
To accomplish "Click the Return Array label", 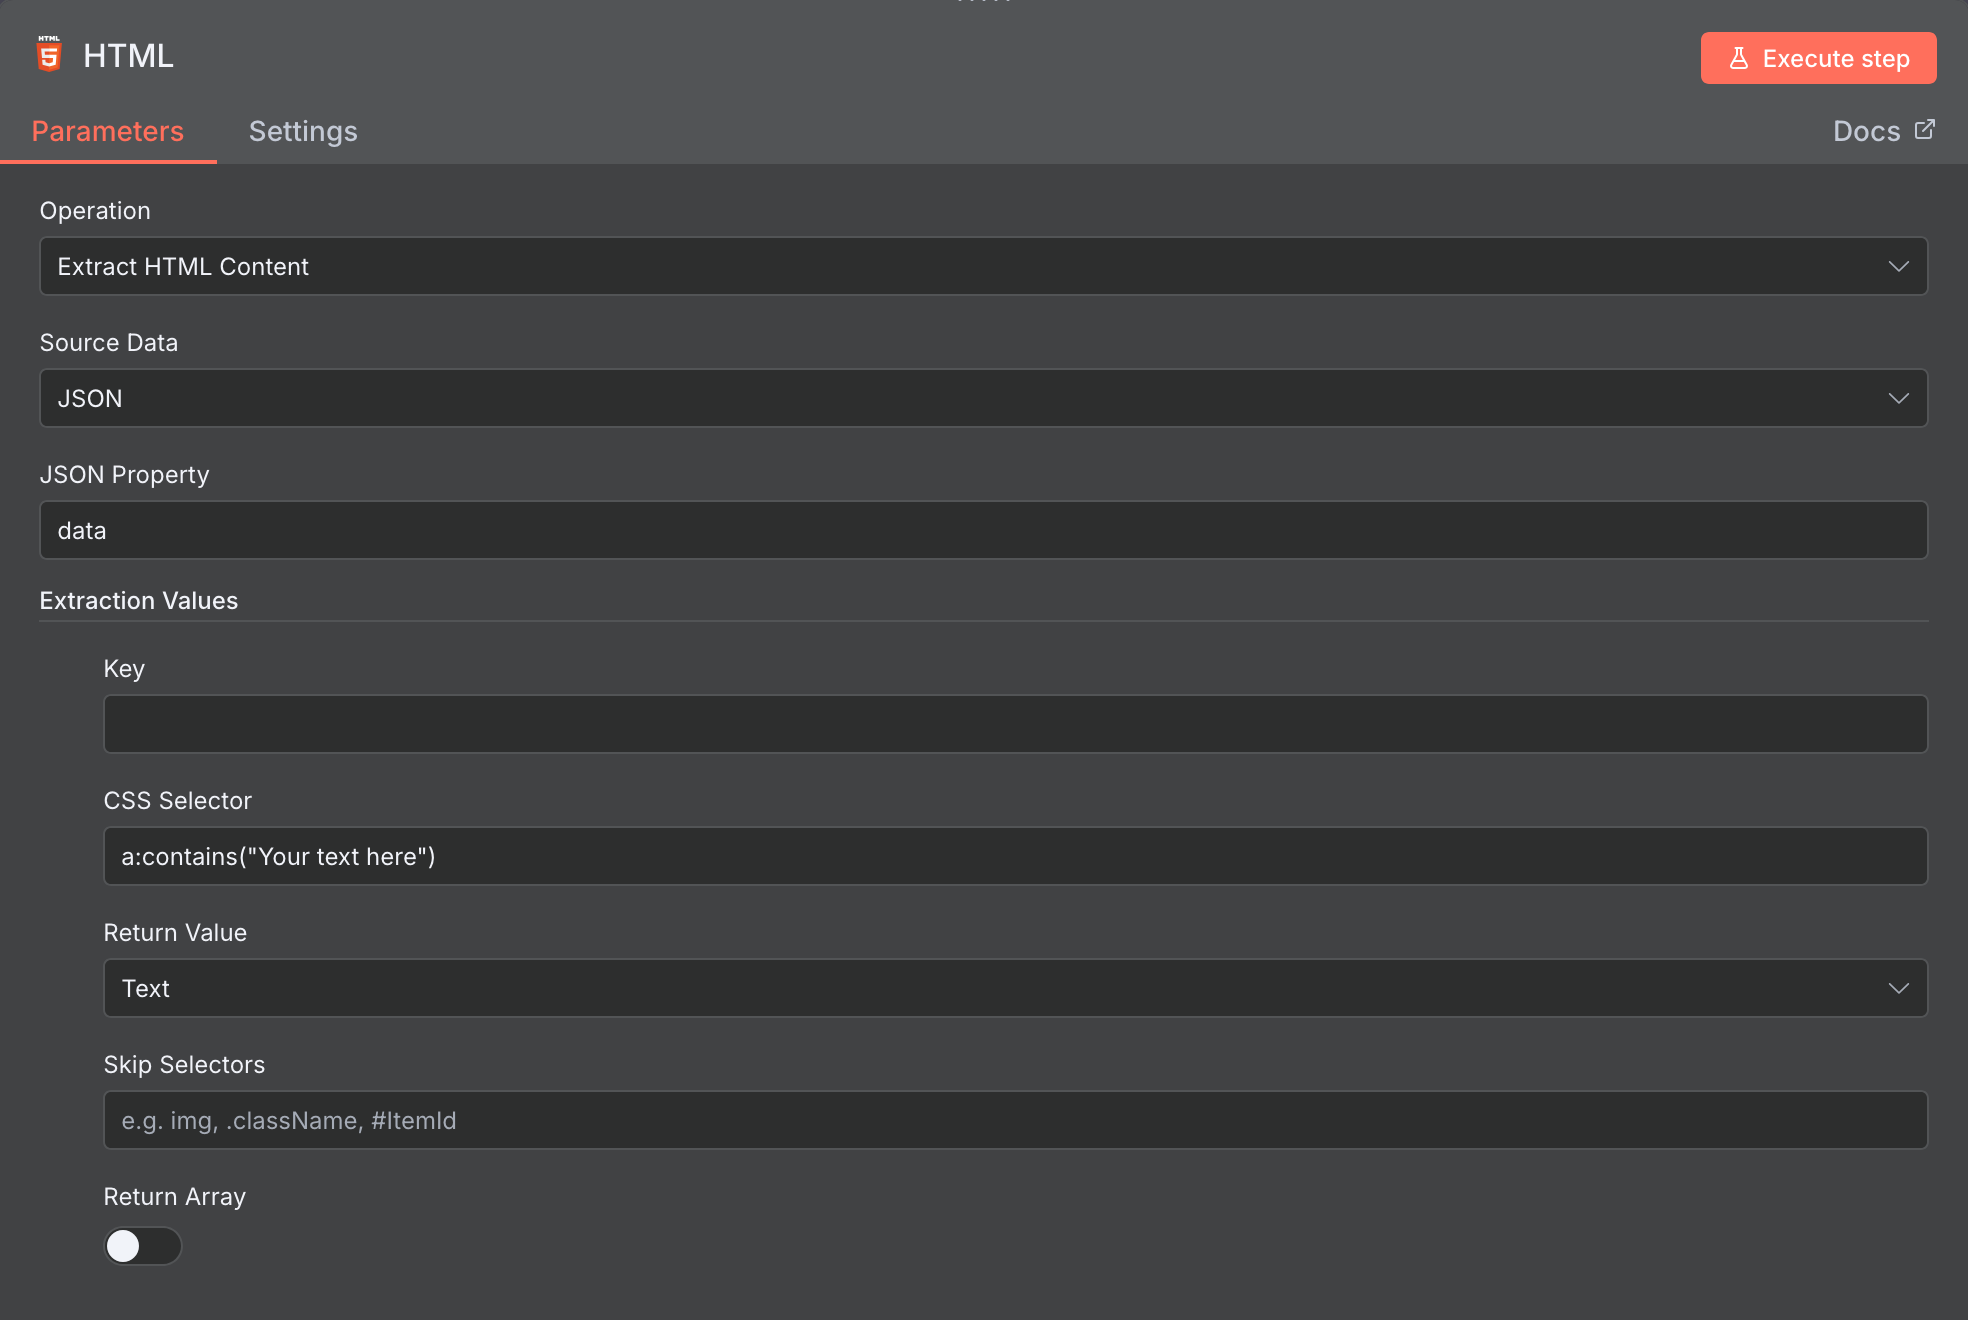I will (175, 1196).
